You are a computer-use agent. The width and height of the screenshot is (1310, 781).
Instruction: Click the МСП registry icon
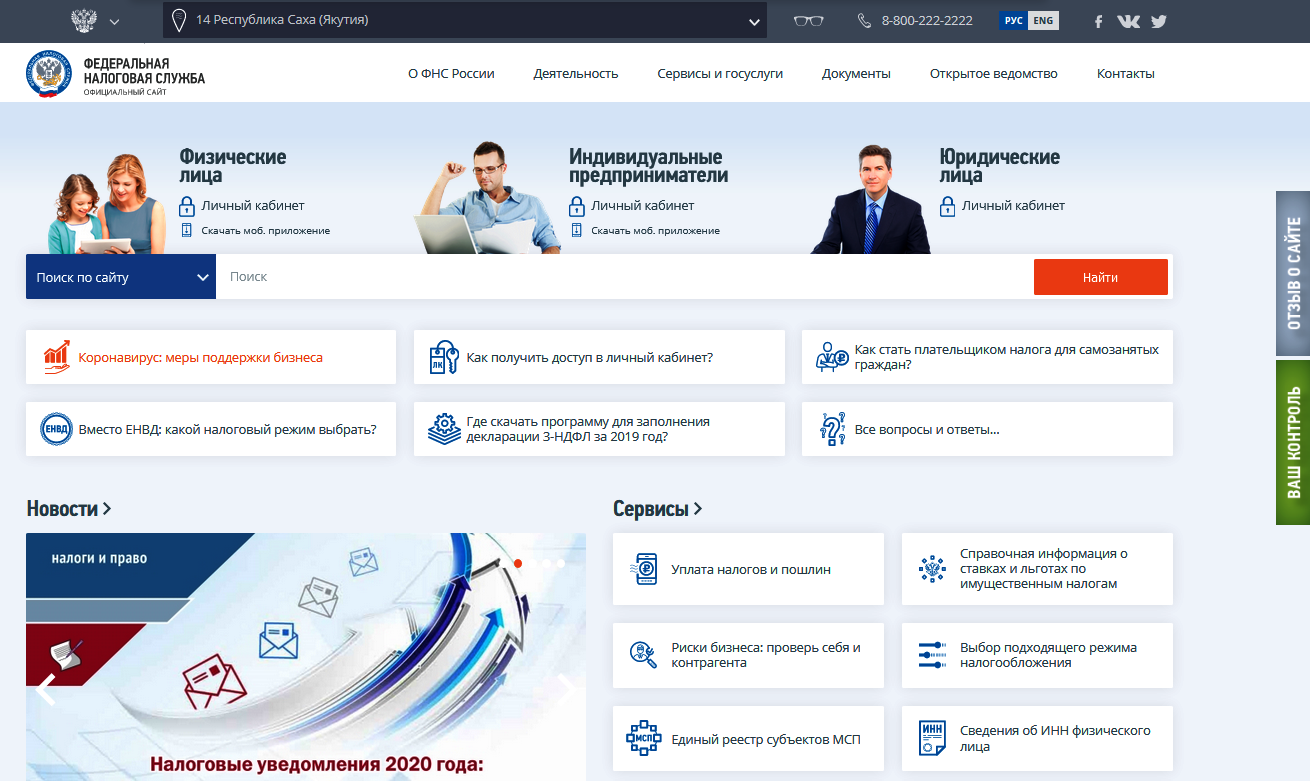click(643, 740)
